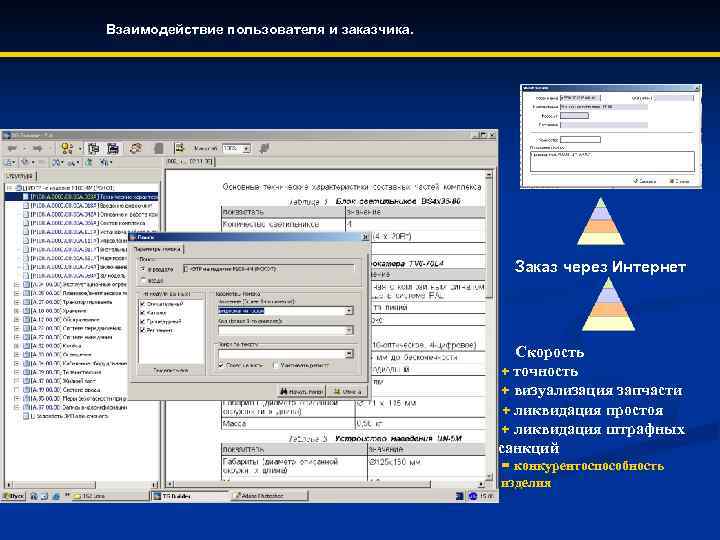Click the first icon on the second toolbar row
Screen dimensions: 720x540
click(9, 162)
